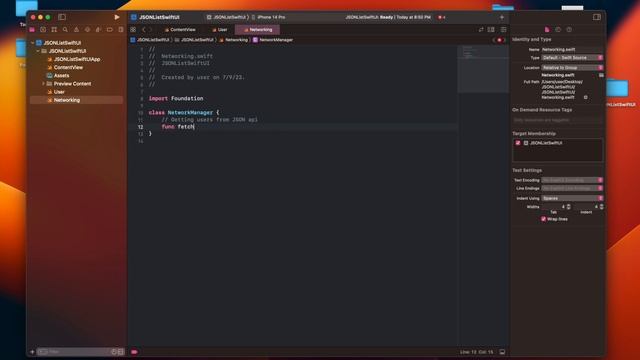Open the Project navigator folder icon
This screenshot has width=640, height=360.
coord(32,30)
